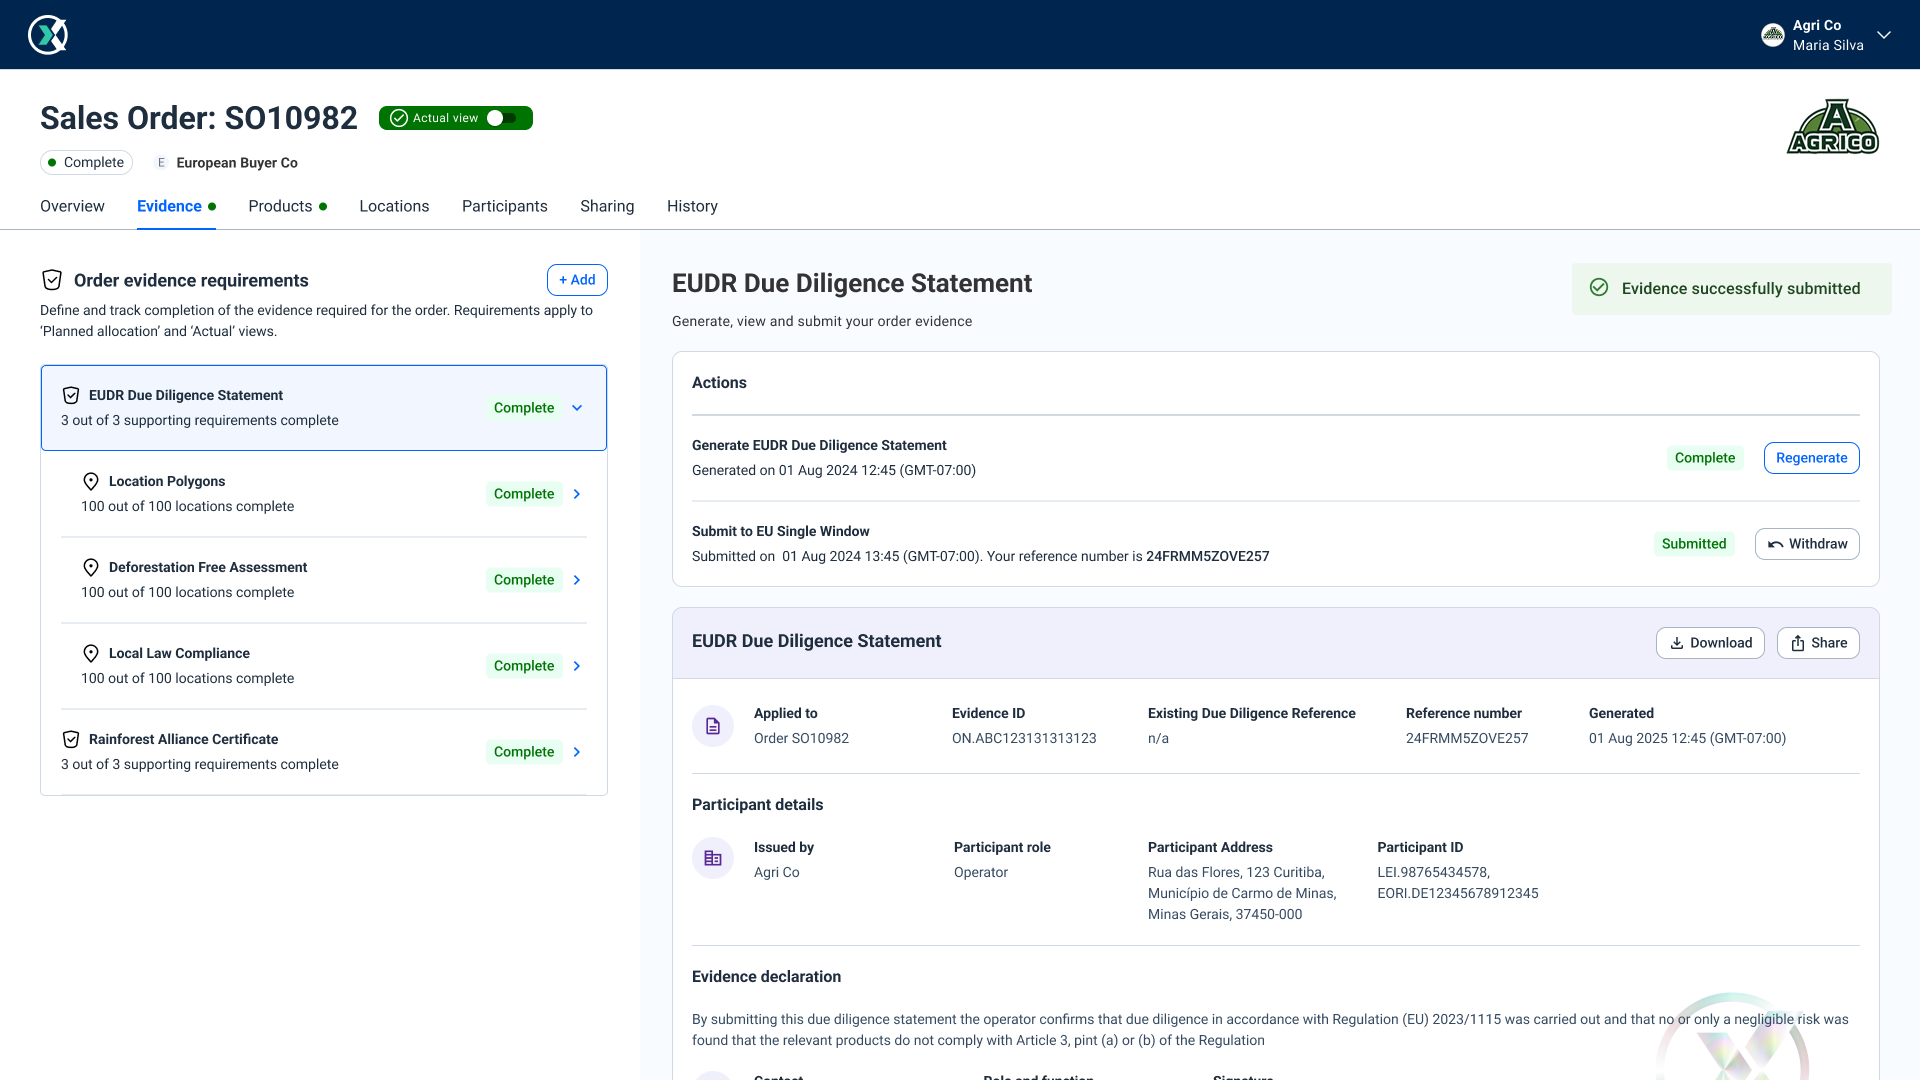Toggle the Actual view switch
The height and width of the screenshot is (1080, 1920).
(x=501, y=118)
